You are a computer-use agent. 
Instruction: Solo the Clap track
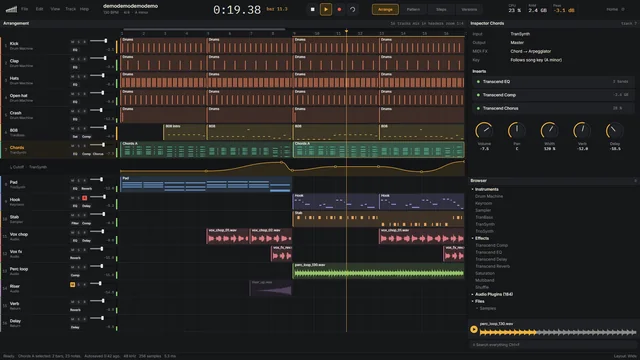point(78,59)
